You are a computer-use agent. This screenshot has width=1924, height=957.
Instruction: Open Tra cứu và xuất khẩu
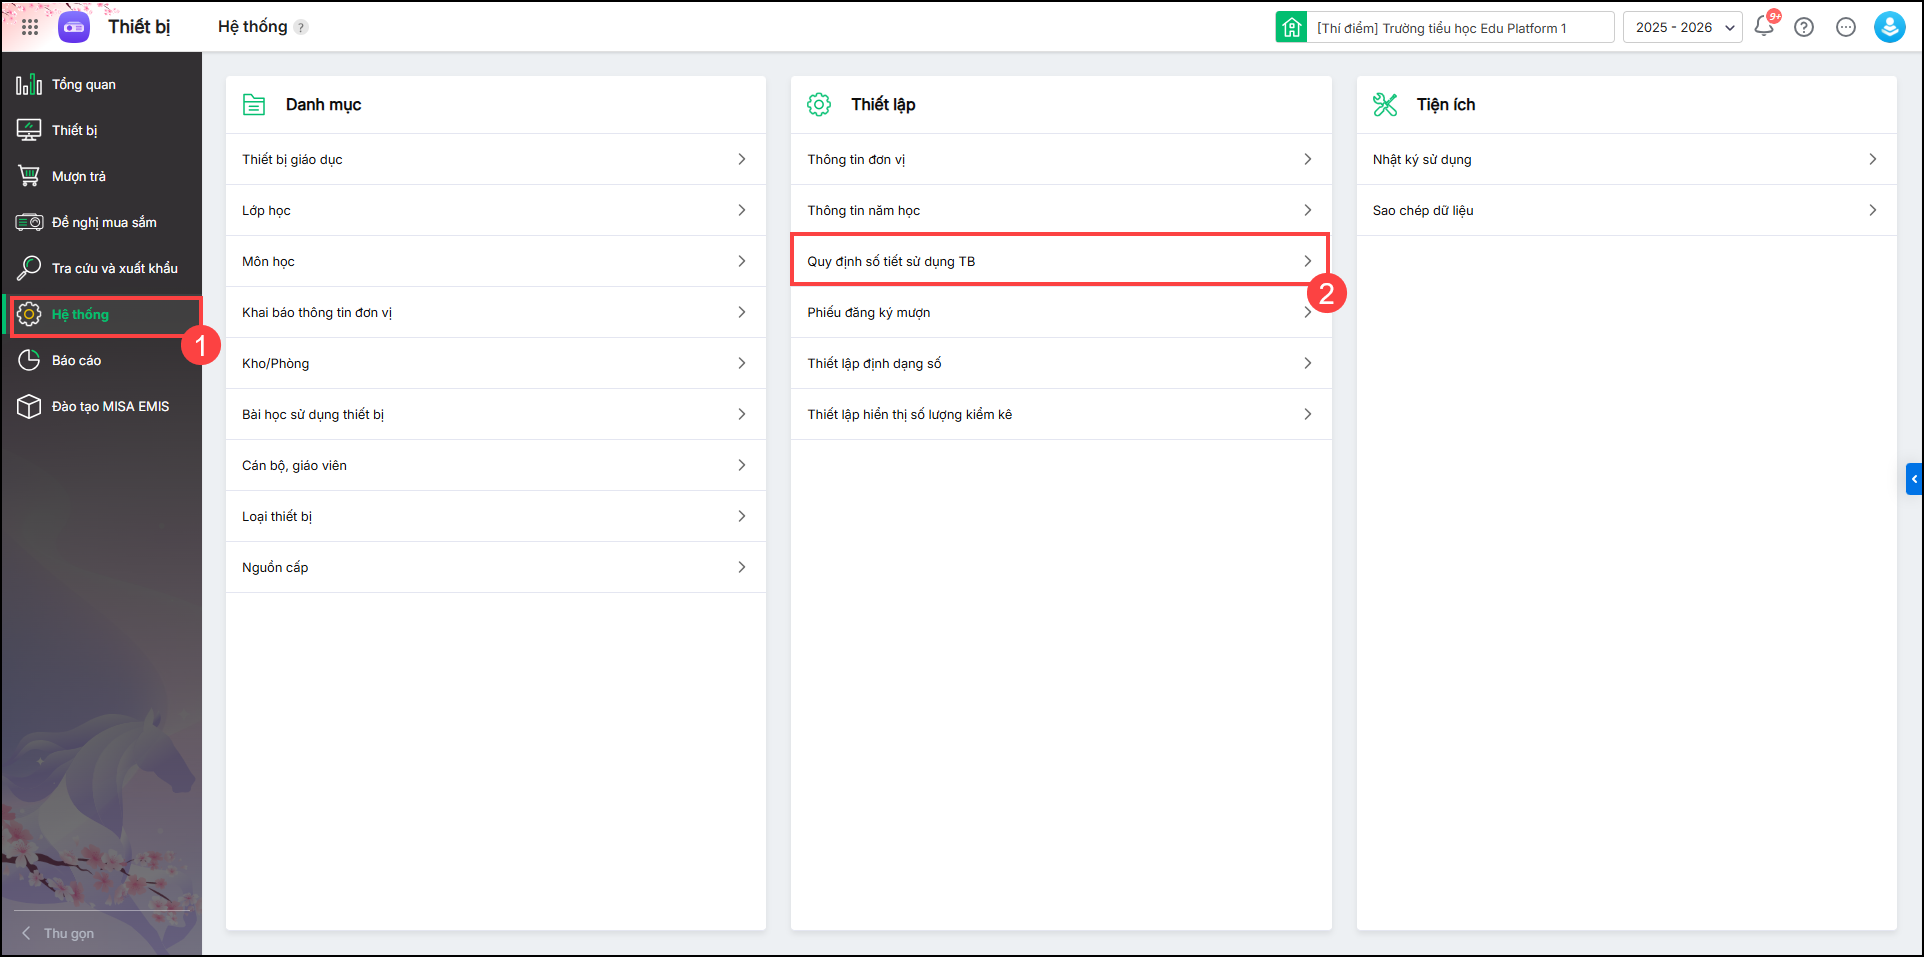[x=114, y=269]
